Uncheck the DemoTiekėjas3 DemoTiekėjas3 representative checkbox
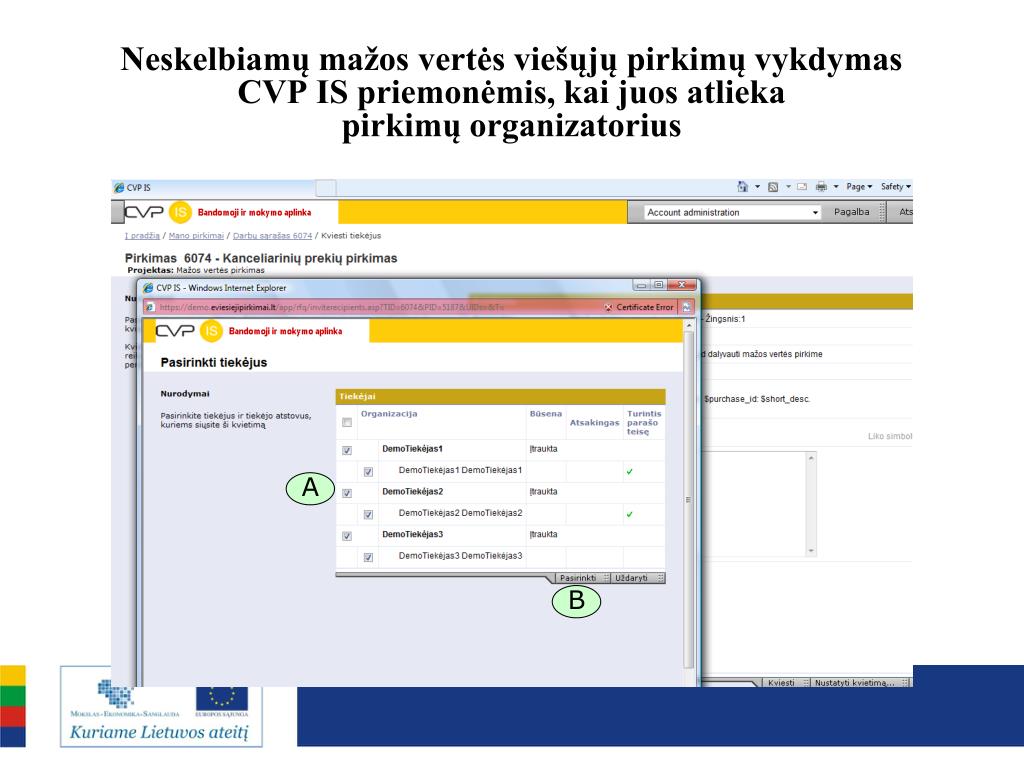 pos(368,558)
